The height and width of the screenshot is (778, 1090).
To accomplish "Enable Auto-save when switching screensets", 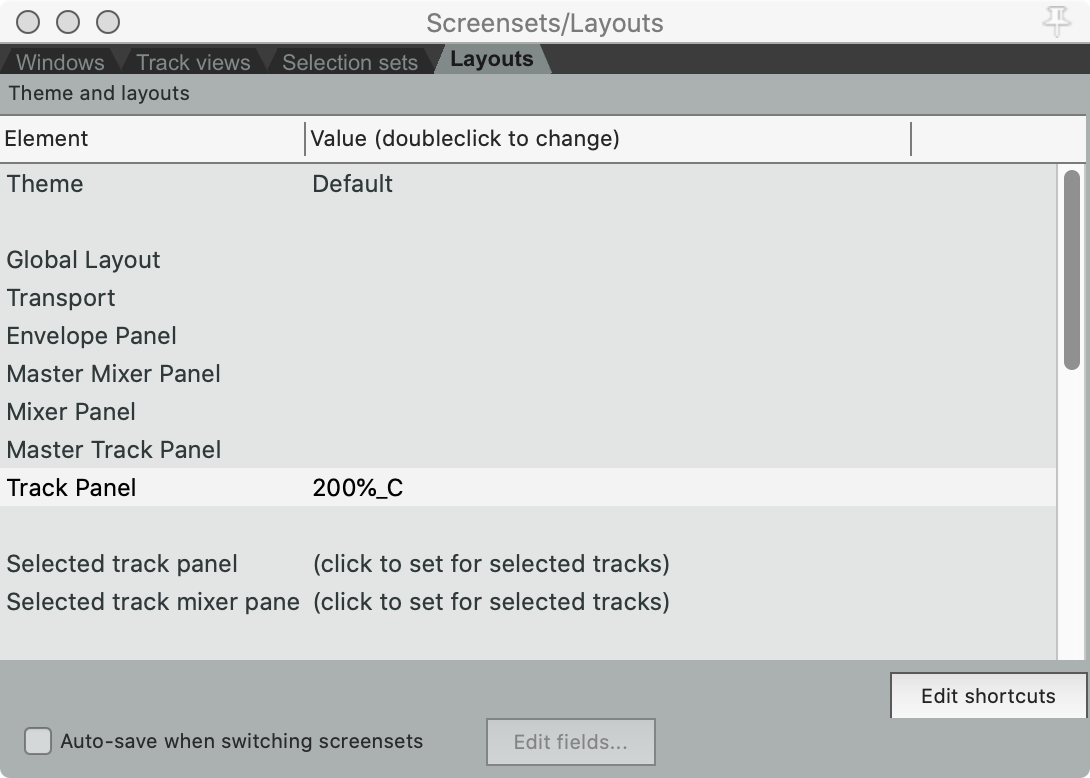I will click(38, 741).
